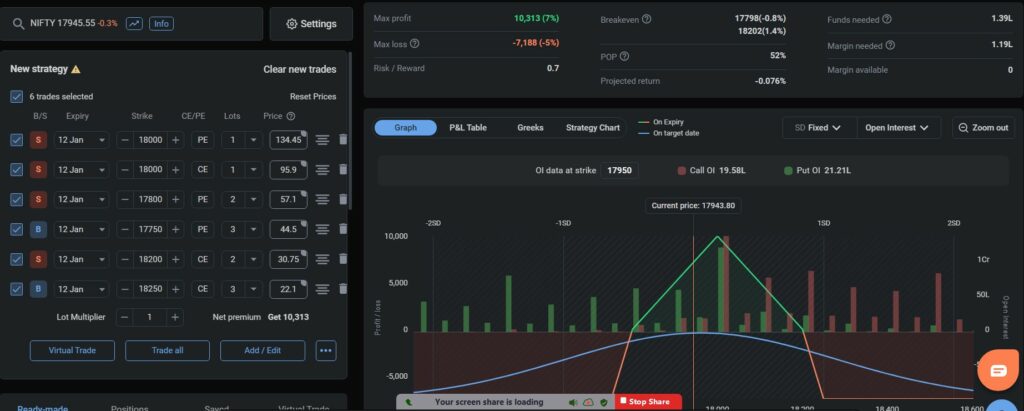Switch to the Greeks tab

tap(530, 128)
